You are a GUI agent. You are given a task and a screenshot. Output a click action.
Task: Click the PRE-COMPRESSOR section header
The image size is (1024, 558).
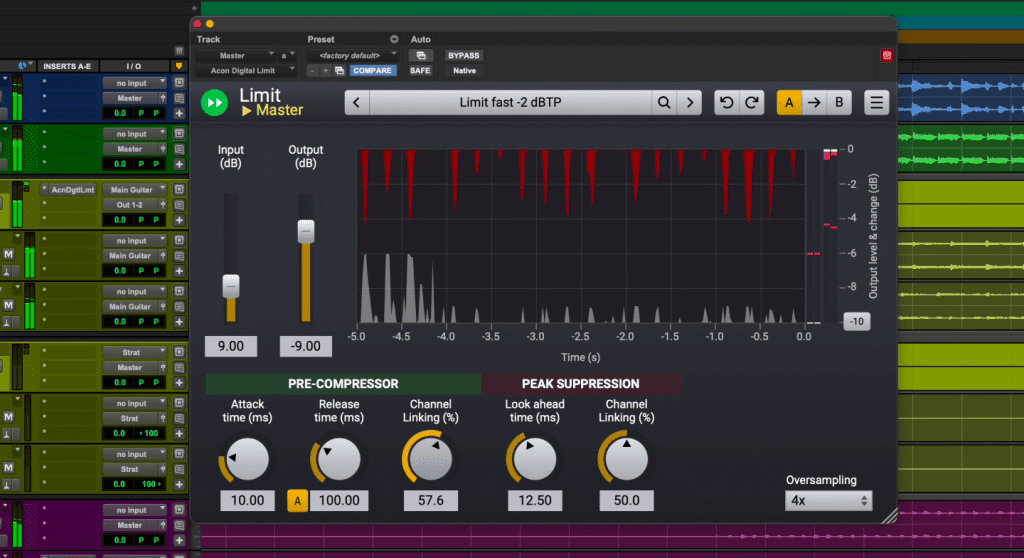(x=344, y=384)
